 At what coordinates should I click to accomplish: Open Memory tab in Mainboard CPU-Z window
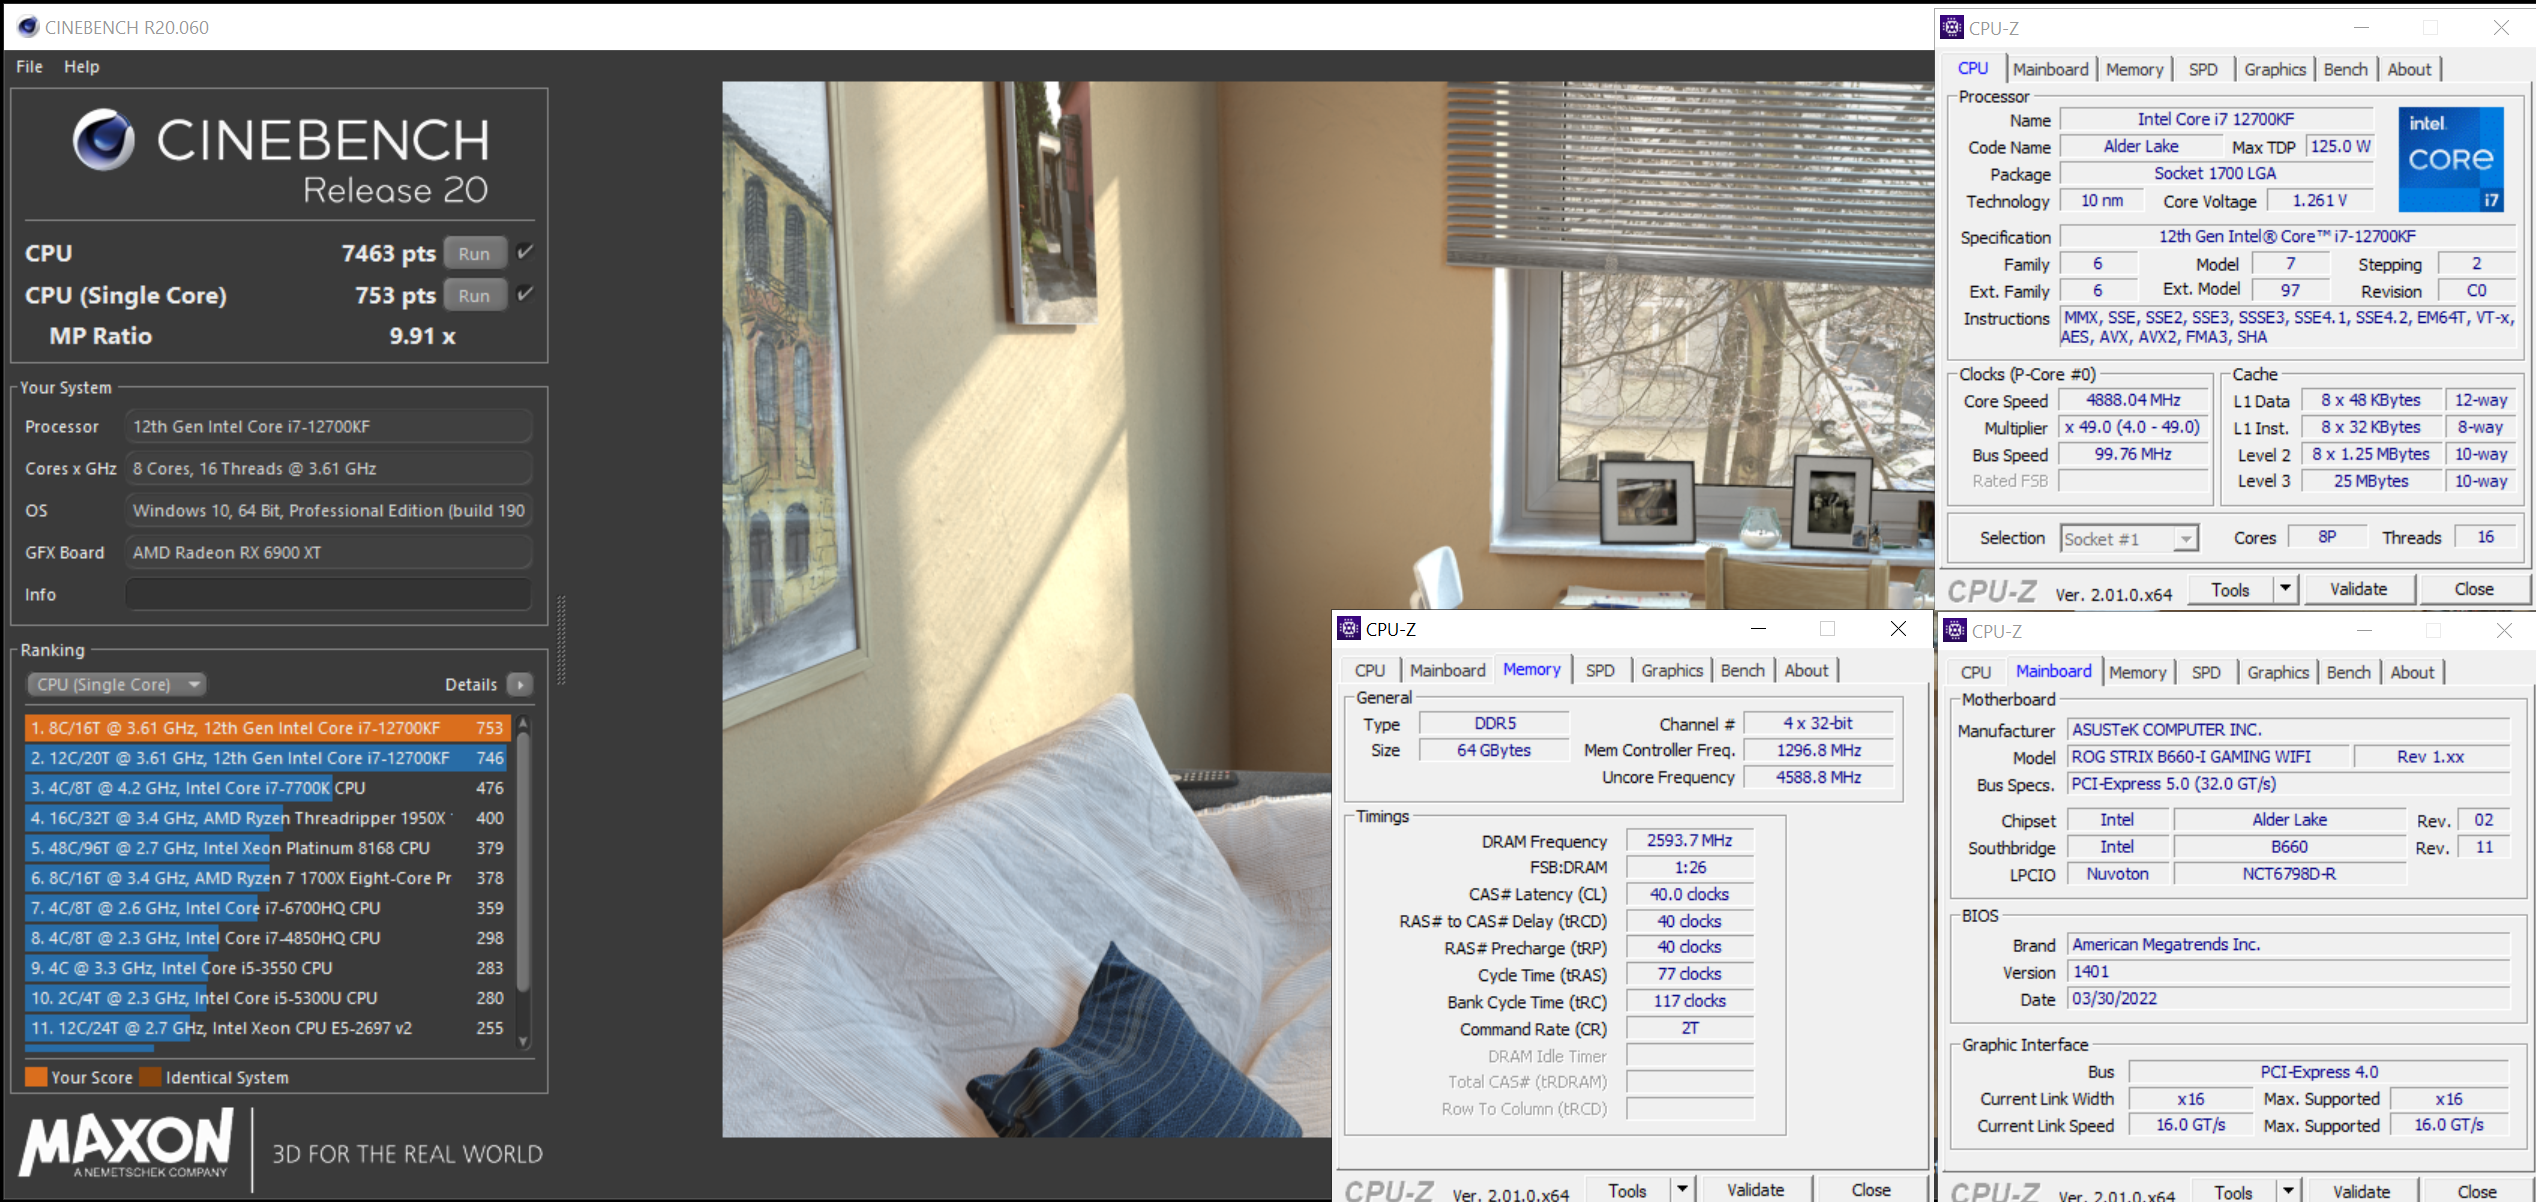[x=2137, y=673]
